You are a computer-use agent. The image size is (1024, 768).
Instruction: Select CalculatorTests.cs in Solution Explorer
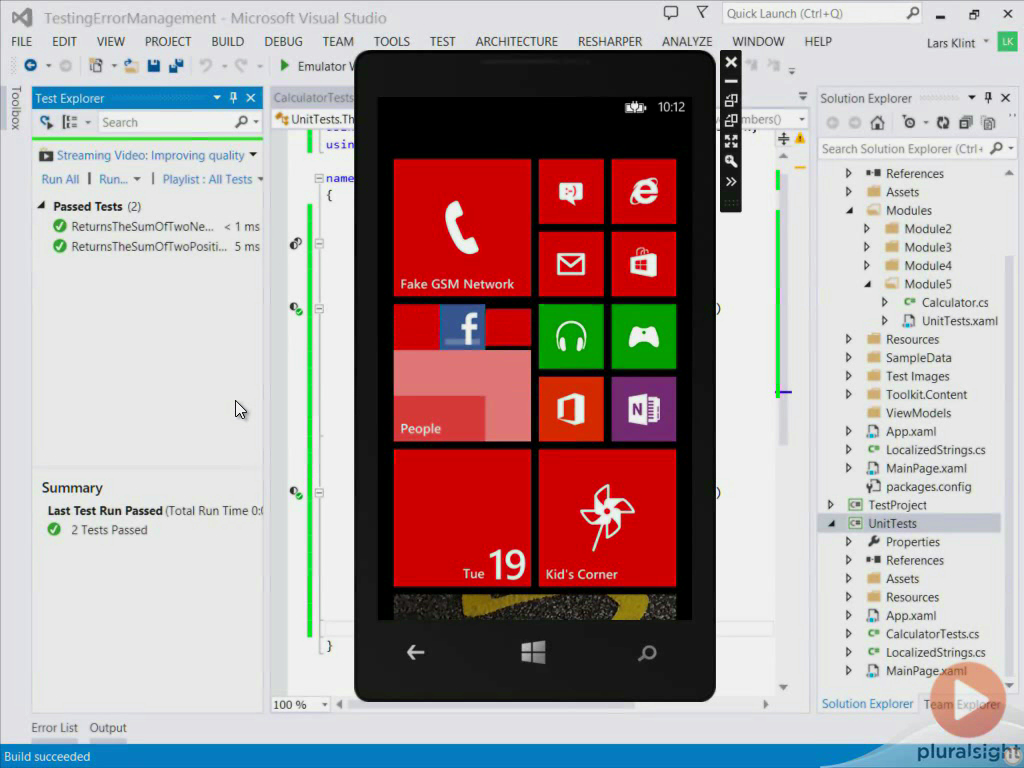tap(932, 633)
